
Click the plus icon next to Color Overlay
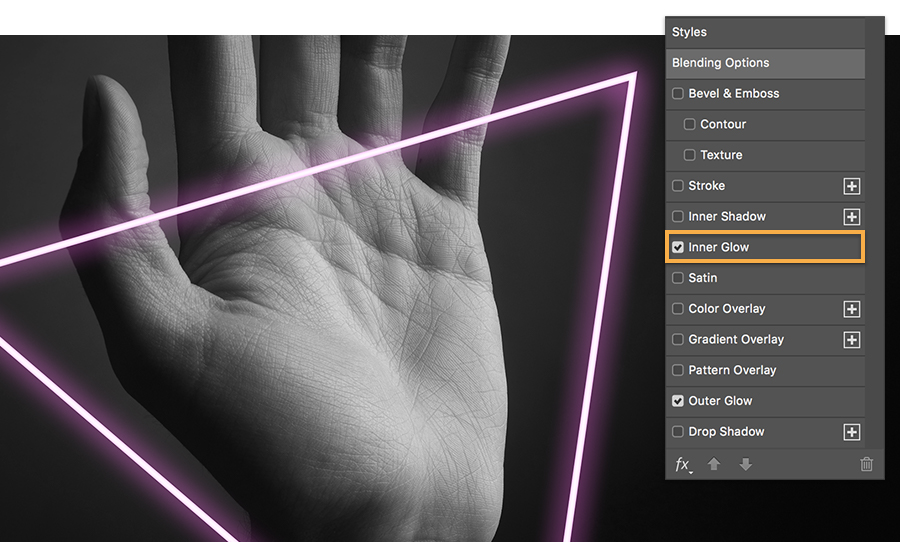tap(851, 309)
